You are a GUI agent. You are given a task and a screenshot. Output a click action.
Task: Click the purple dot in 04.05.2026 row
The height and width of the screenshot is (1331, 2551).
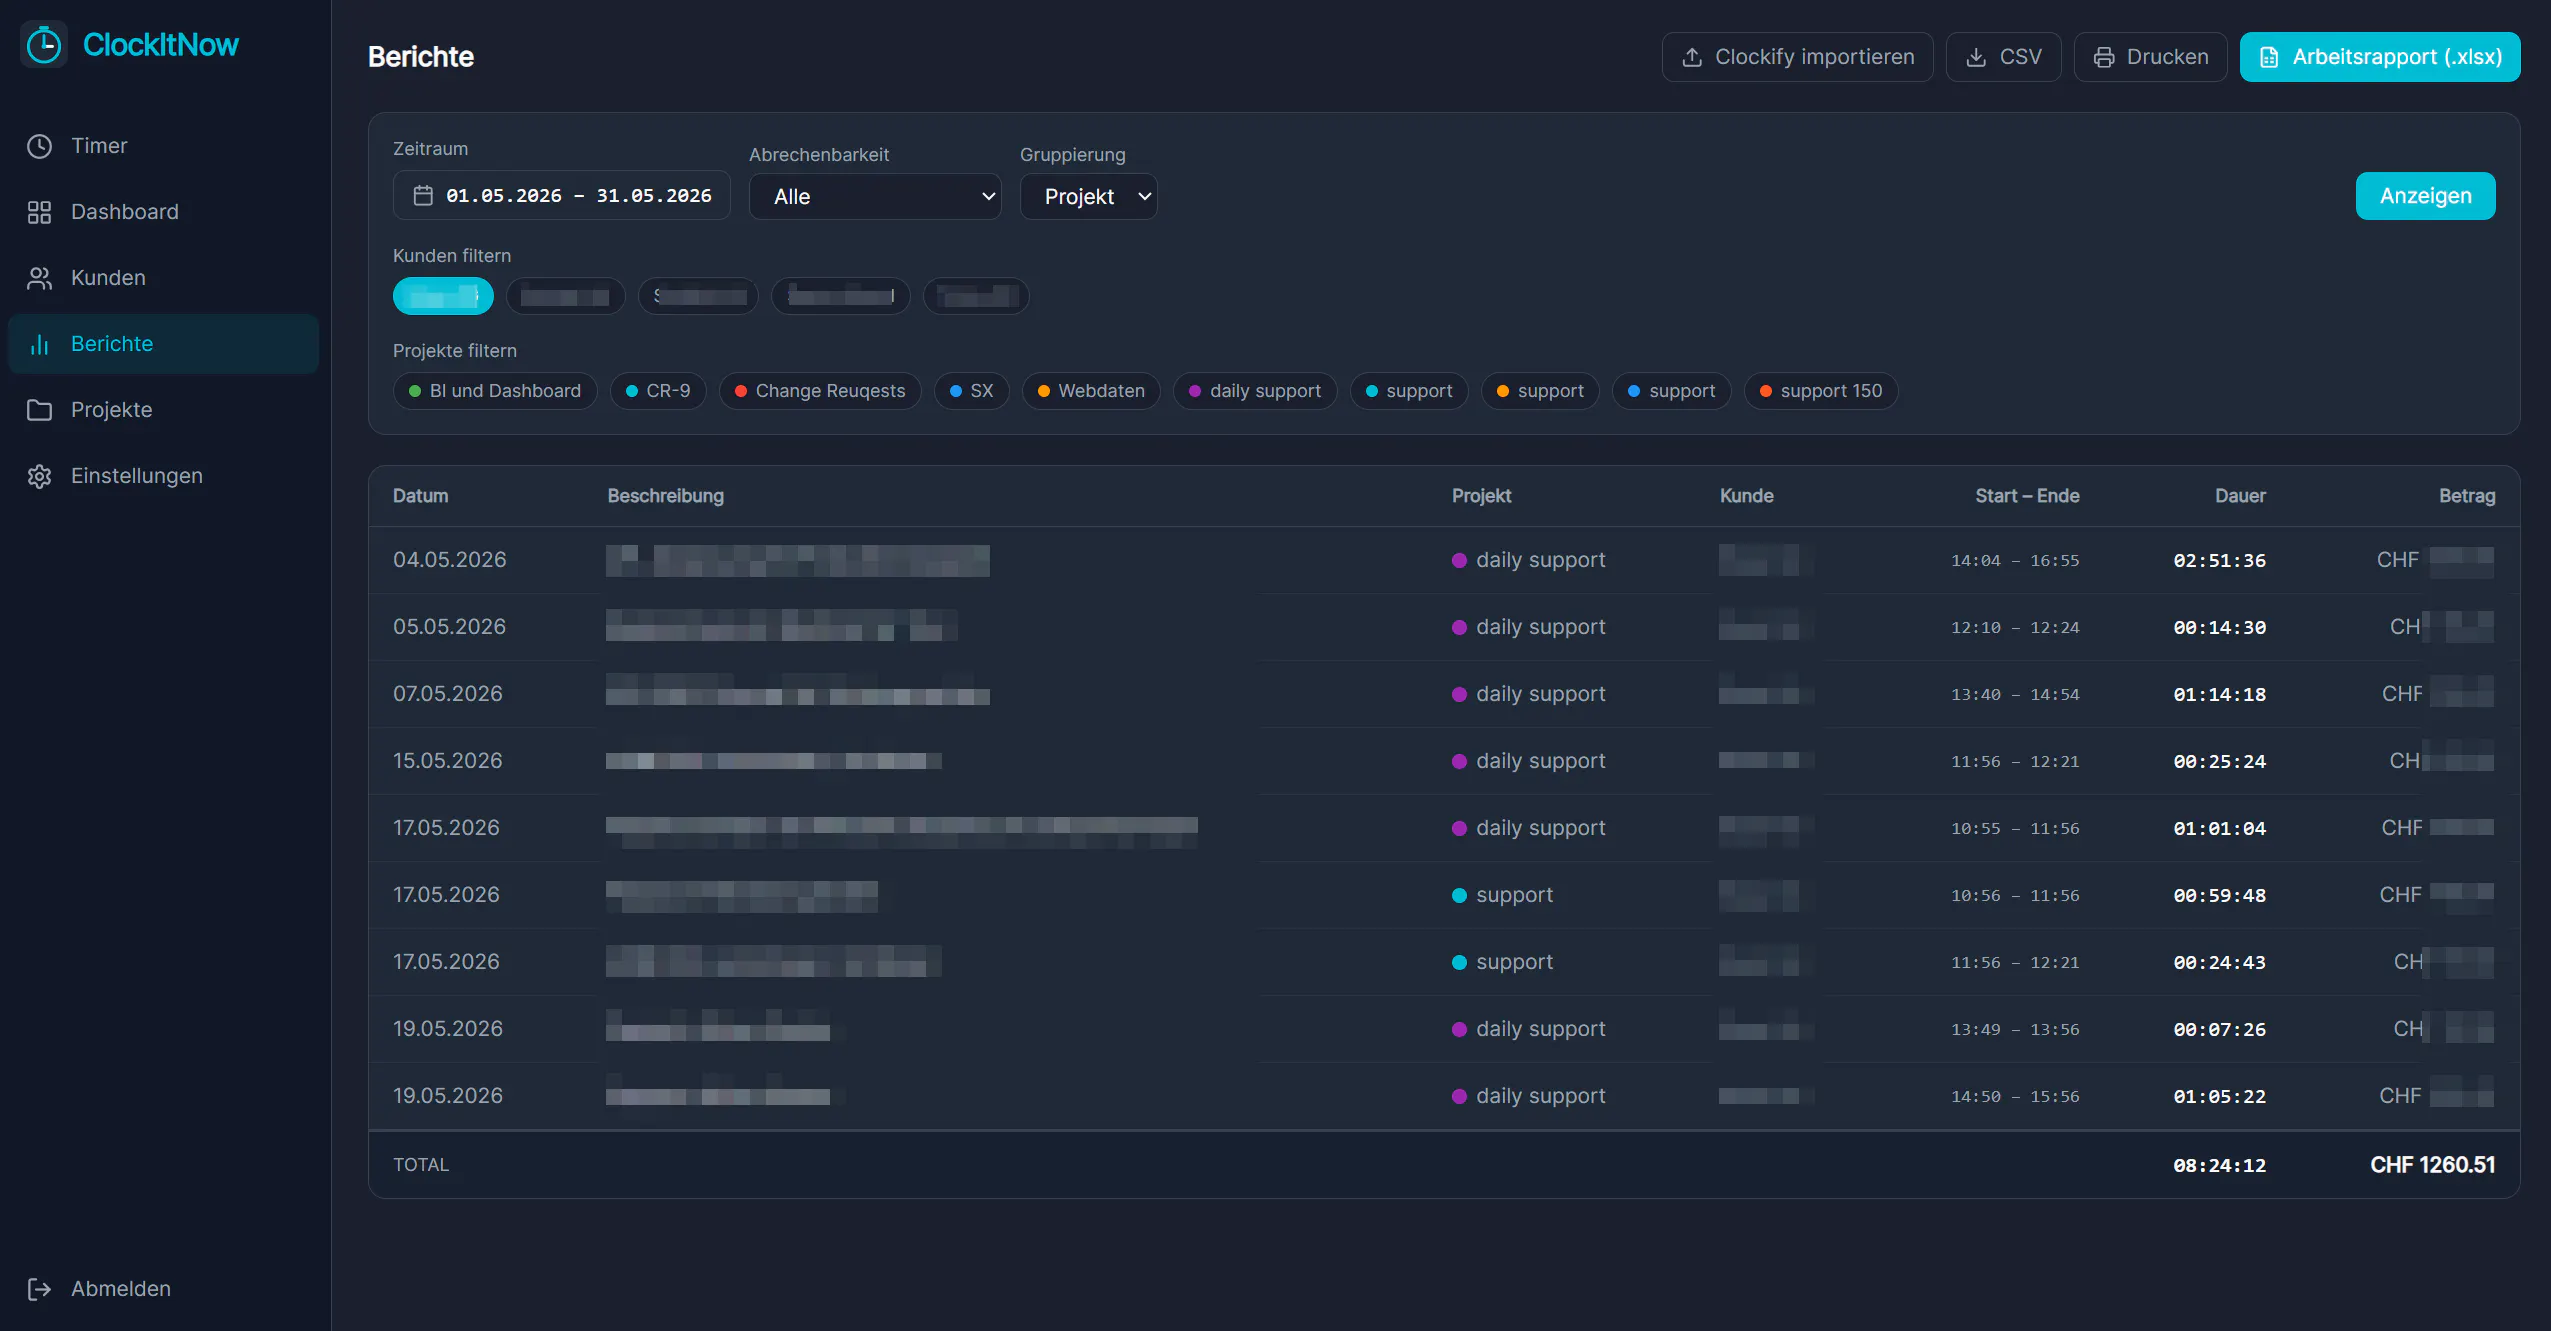coord(1459,561)
